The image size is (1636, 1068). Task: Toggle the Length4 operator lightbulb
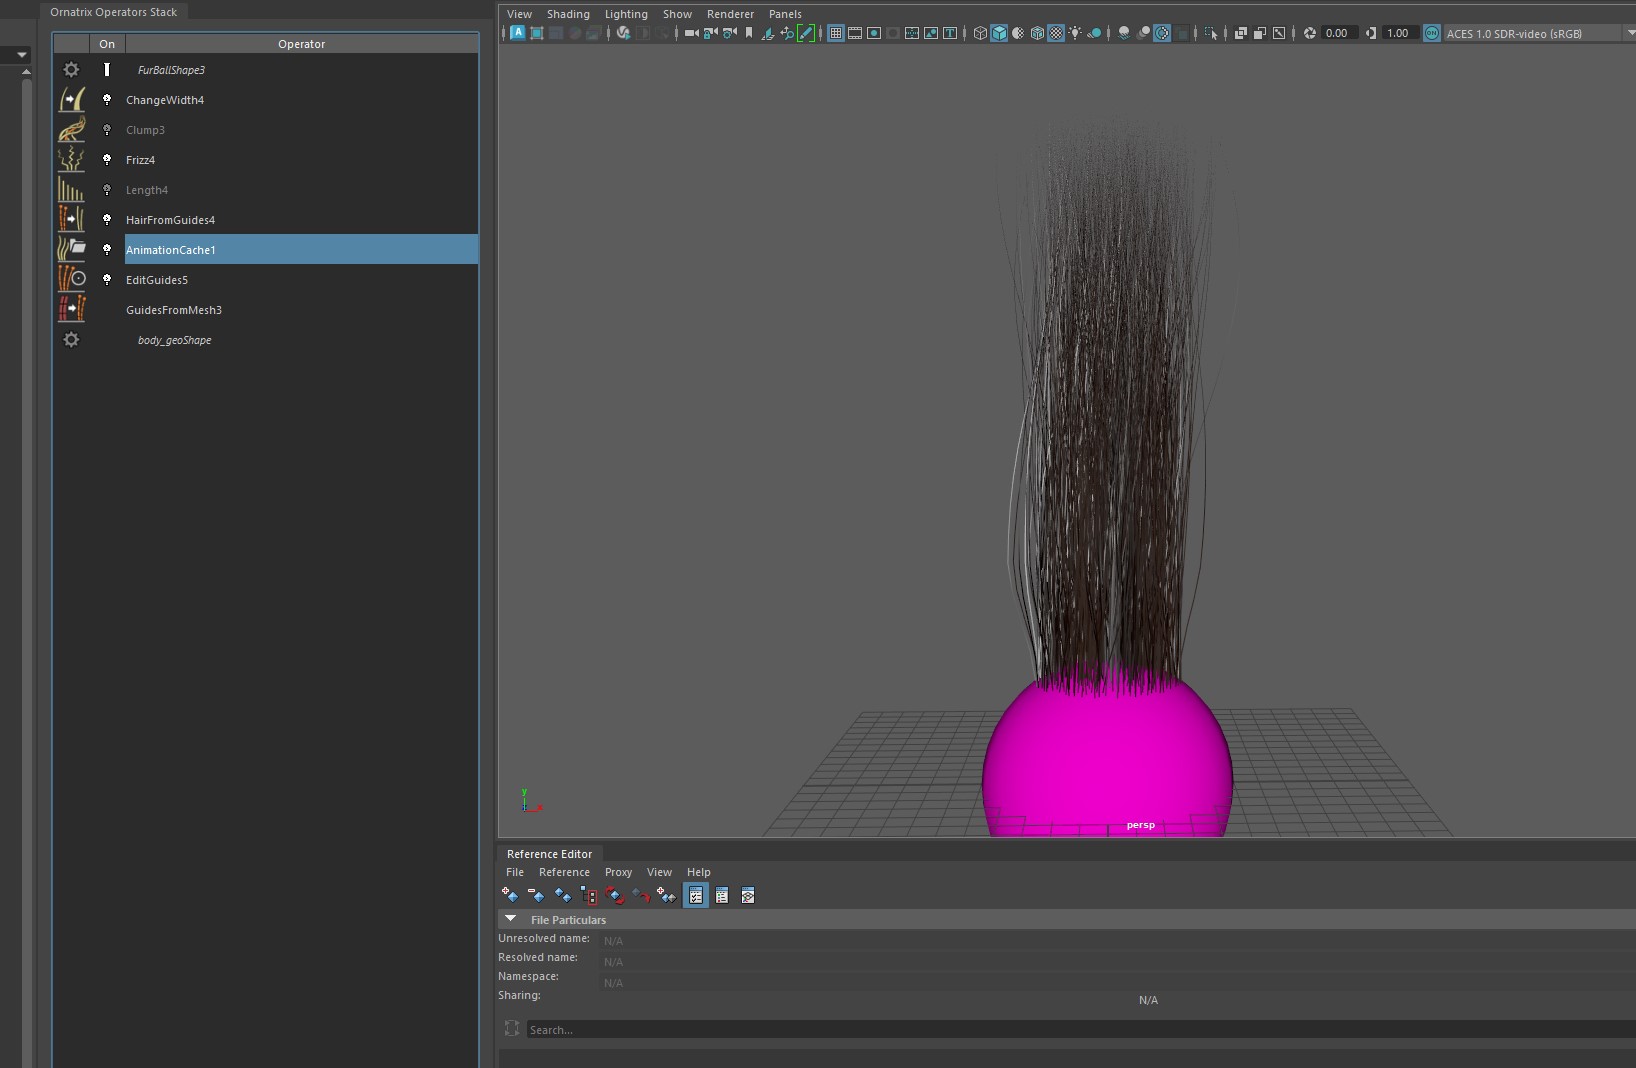(107, 190)
